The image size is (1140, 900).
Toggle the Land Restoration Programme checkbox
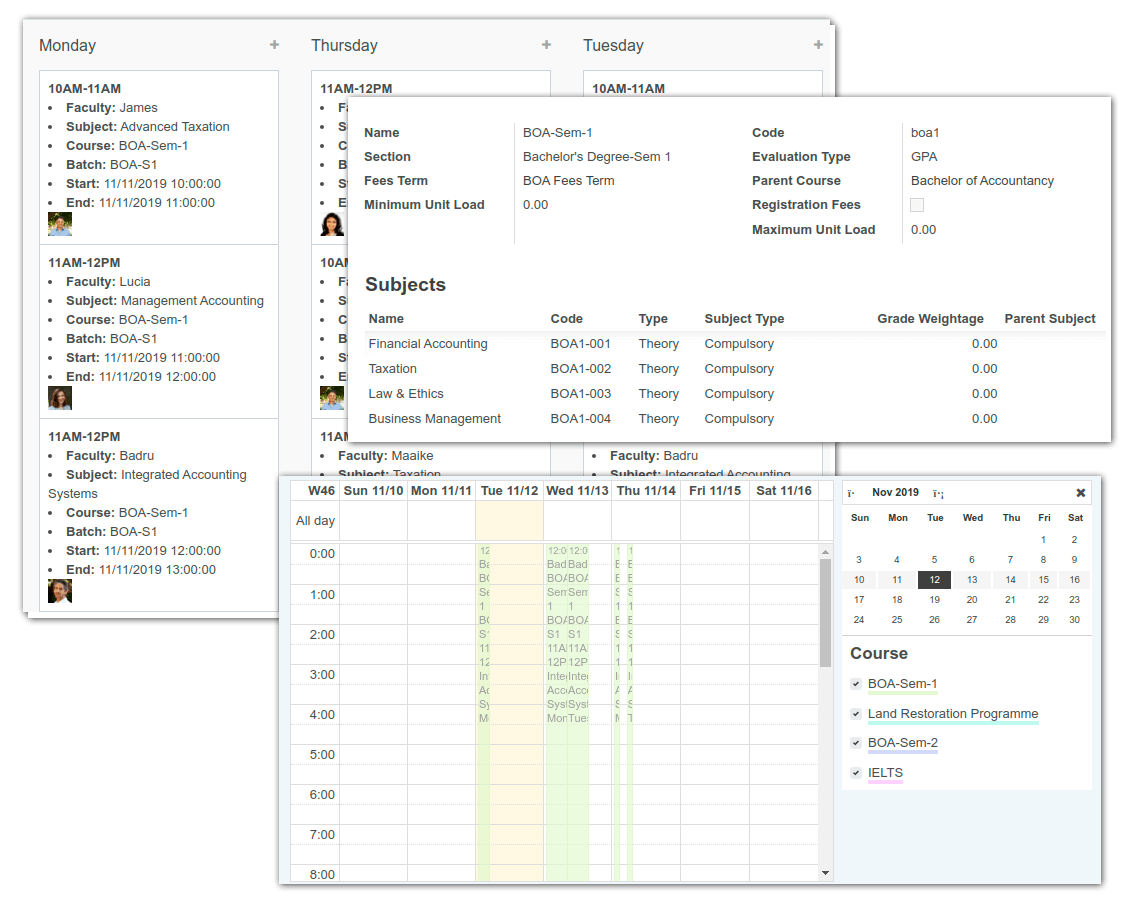[x=856, y=713]
